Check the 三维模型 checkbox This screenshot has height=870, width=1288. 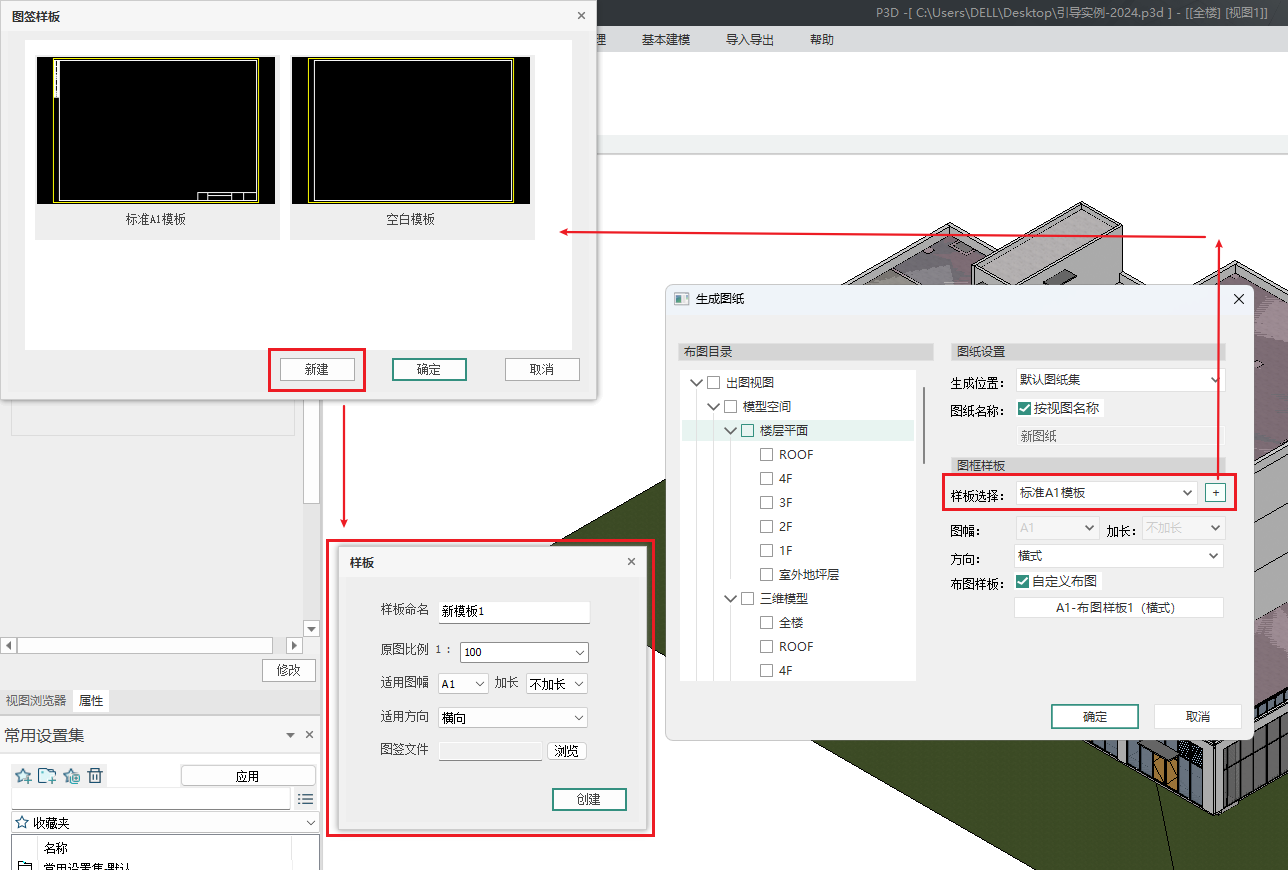[x=747, y=599]
